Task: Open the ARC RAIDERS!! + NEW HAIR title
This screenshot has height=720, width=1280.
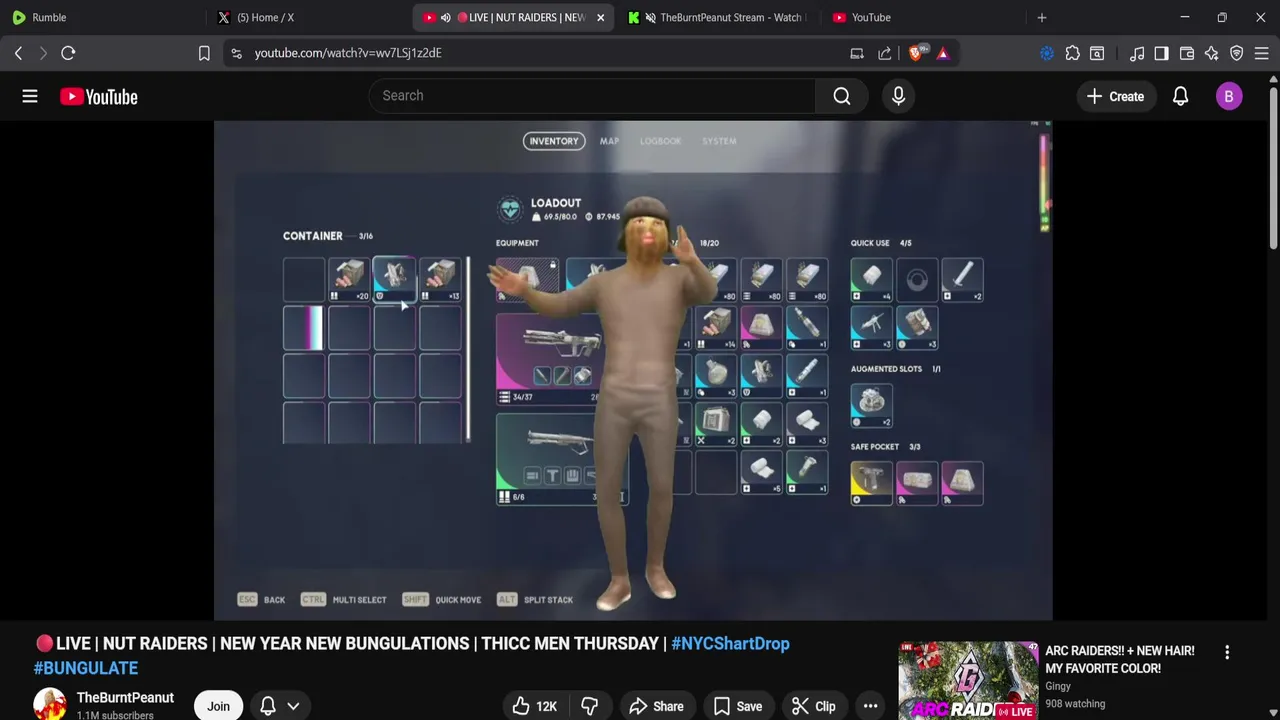Action: [1119, 659]
